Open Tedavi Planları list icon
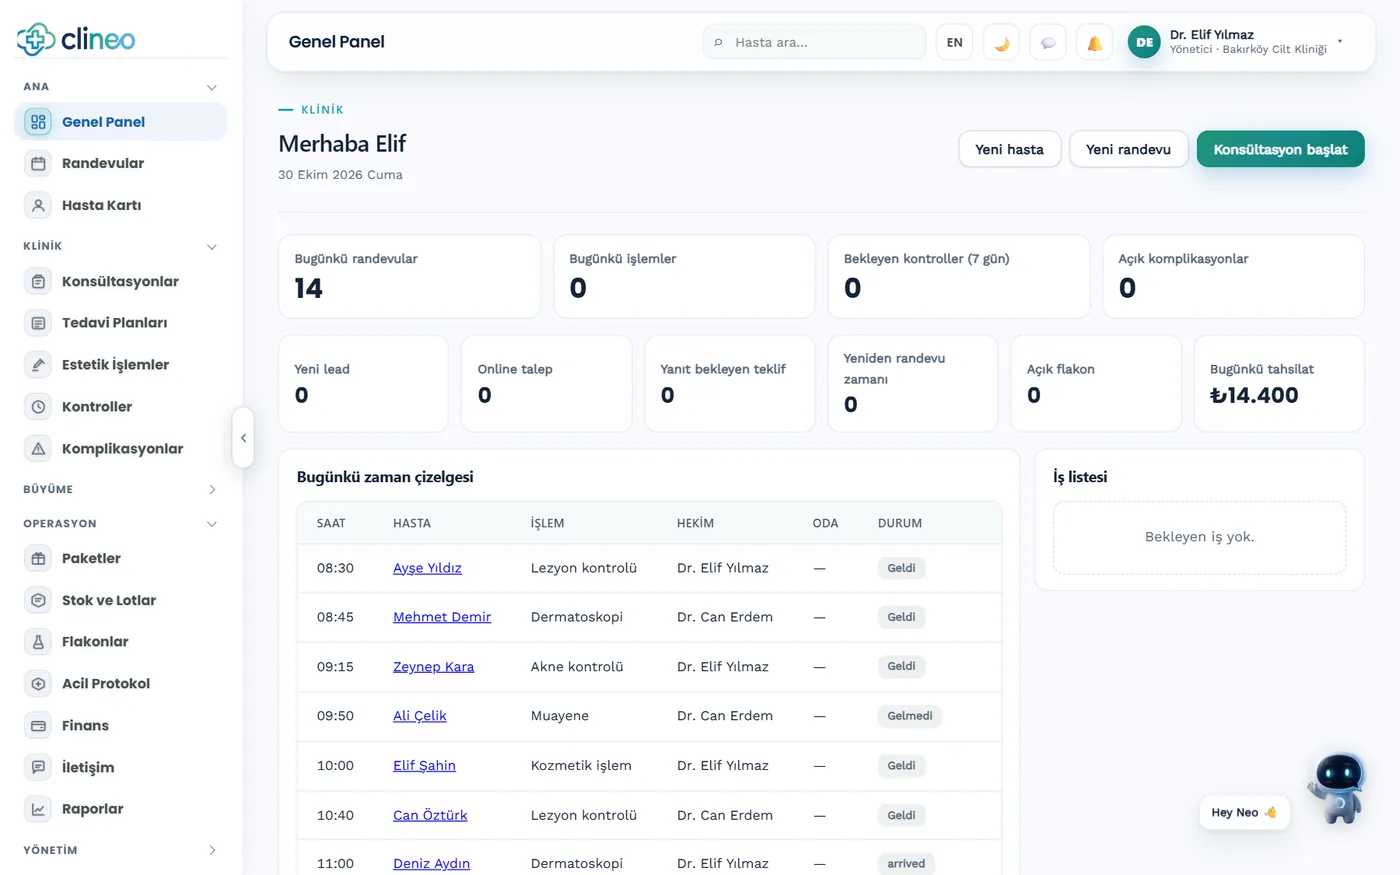The width and height of the screenshot is (1400, 875). tap(38, 323)
